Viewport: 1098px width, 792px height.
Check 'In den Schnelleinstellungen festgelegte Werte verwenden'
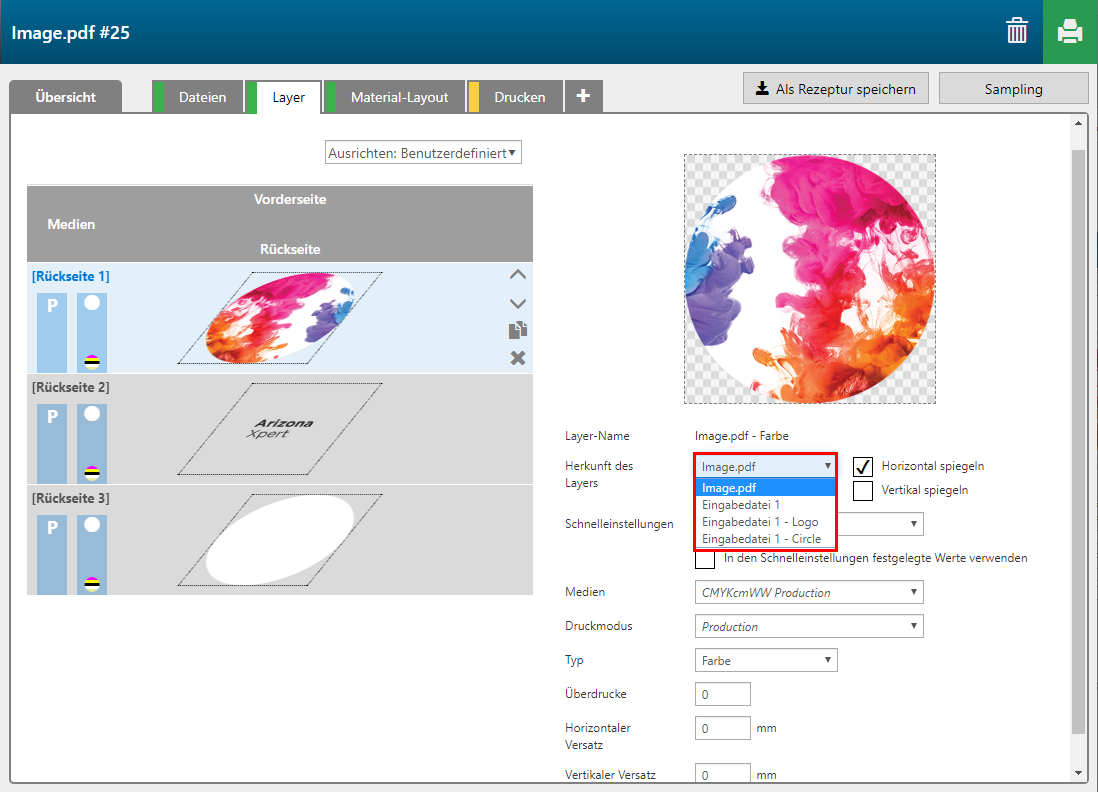[x=705, y=559]
